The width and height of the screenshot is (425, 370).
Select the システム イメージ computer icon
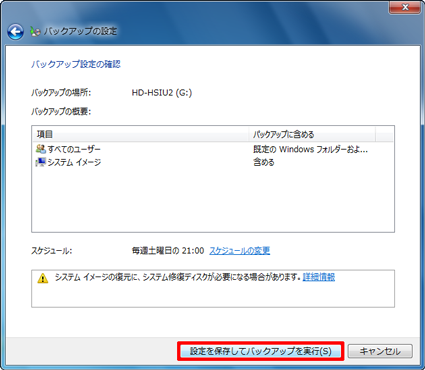coord(41,162)
